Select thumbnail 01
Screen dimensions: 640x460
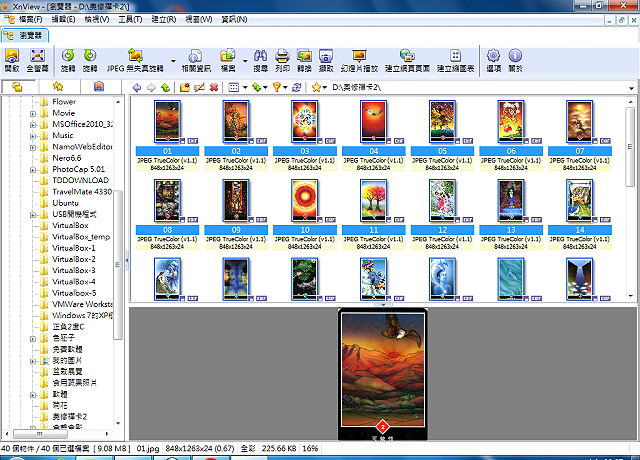coord(167,122)
